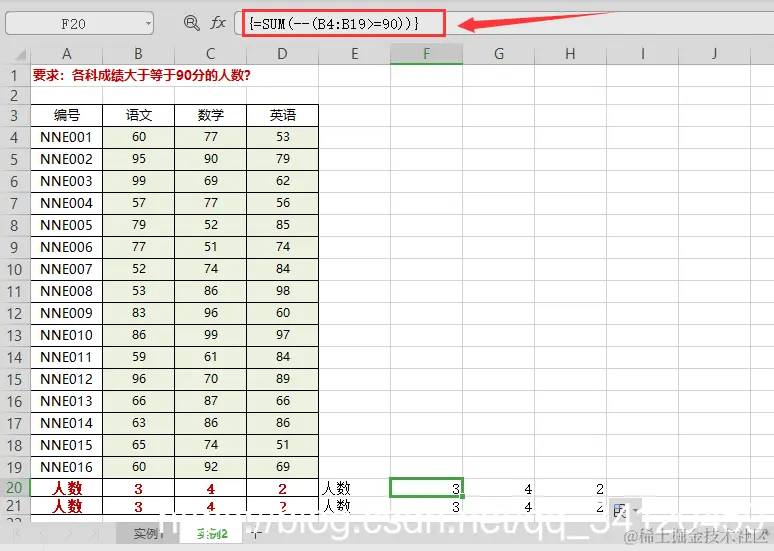Select column I header

point(643,54)
